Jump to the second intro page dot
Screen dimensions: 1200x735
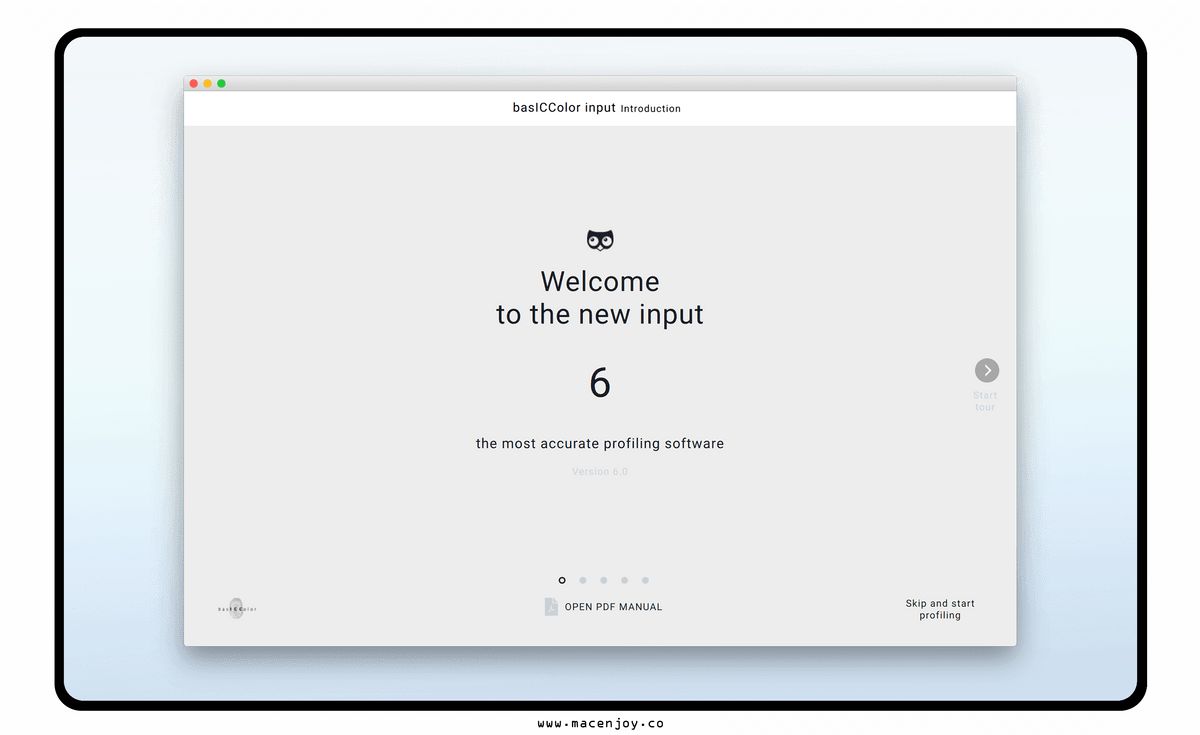[583, 580]
